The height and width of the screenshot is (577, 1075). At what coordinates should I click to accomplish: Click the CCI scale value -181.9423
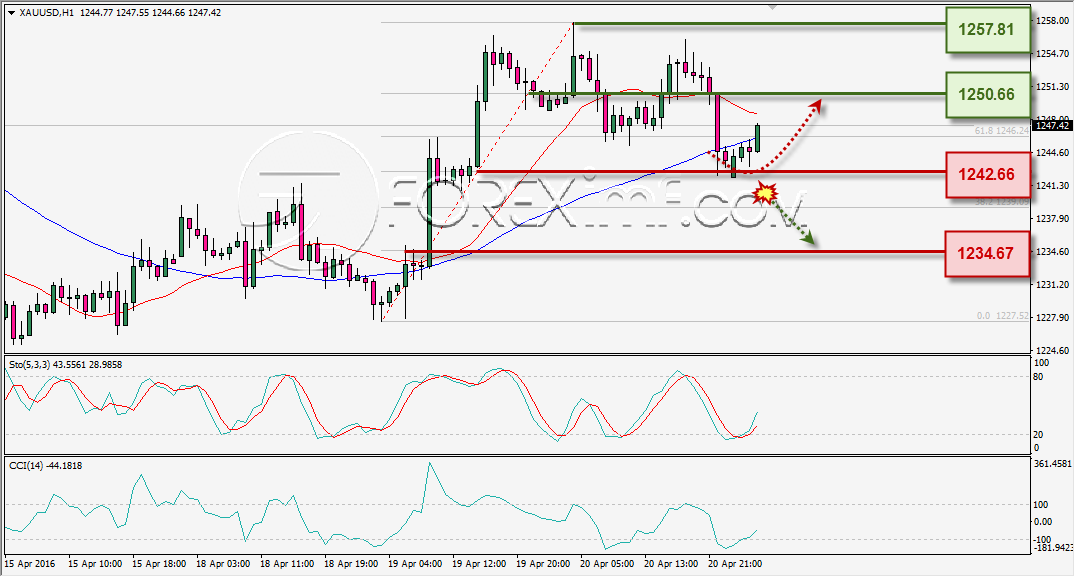(1052, 548)
